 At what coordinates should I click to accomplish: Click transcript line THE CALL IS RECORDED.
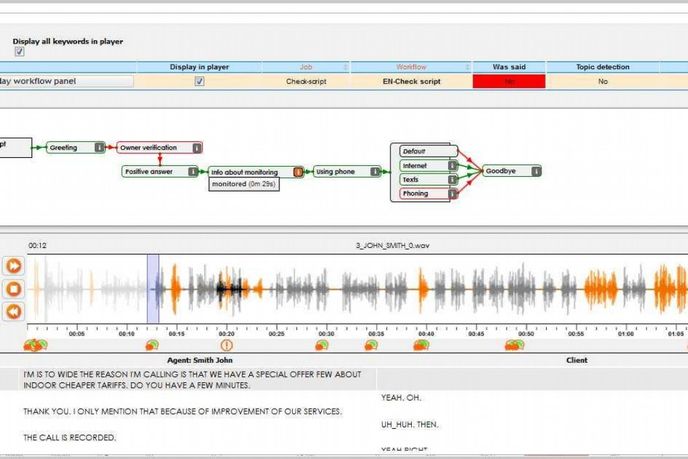pos(69,437)
